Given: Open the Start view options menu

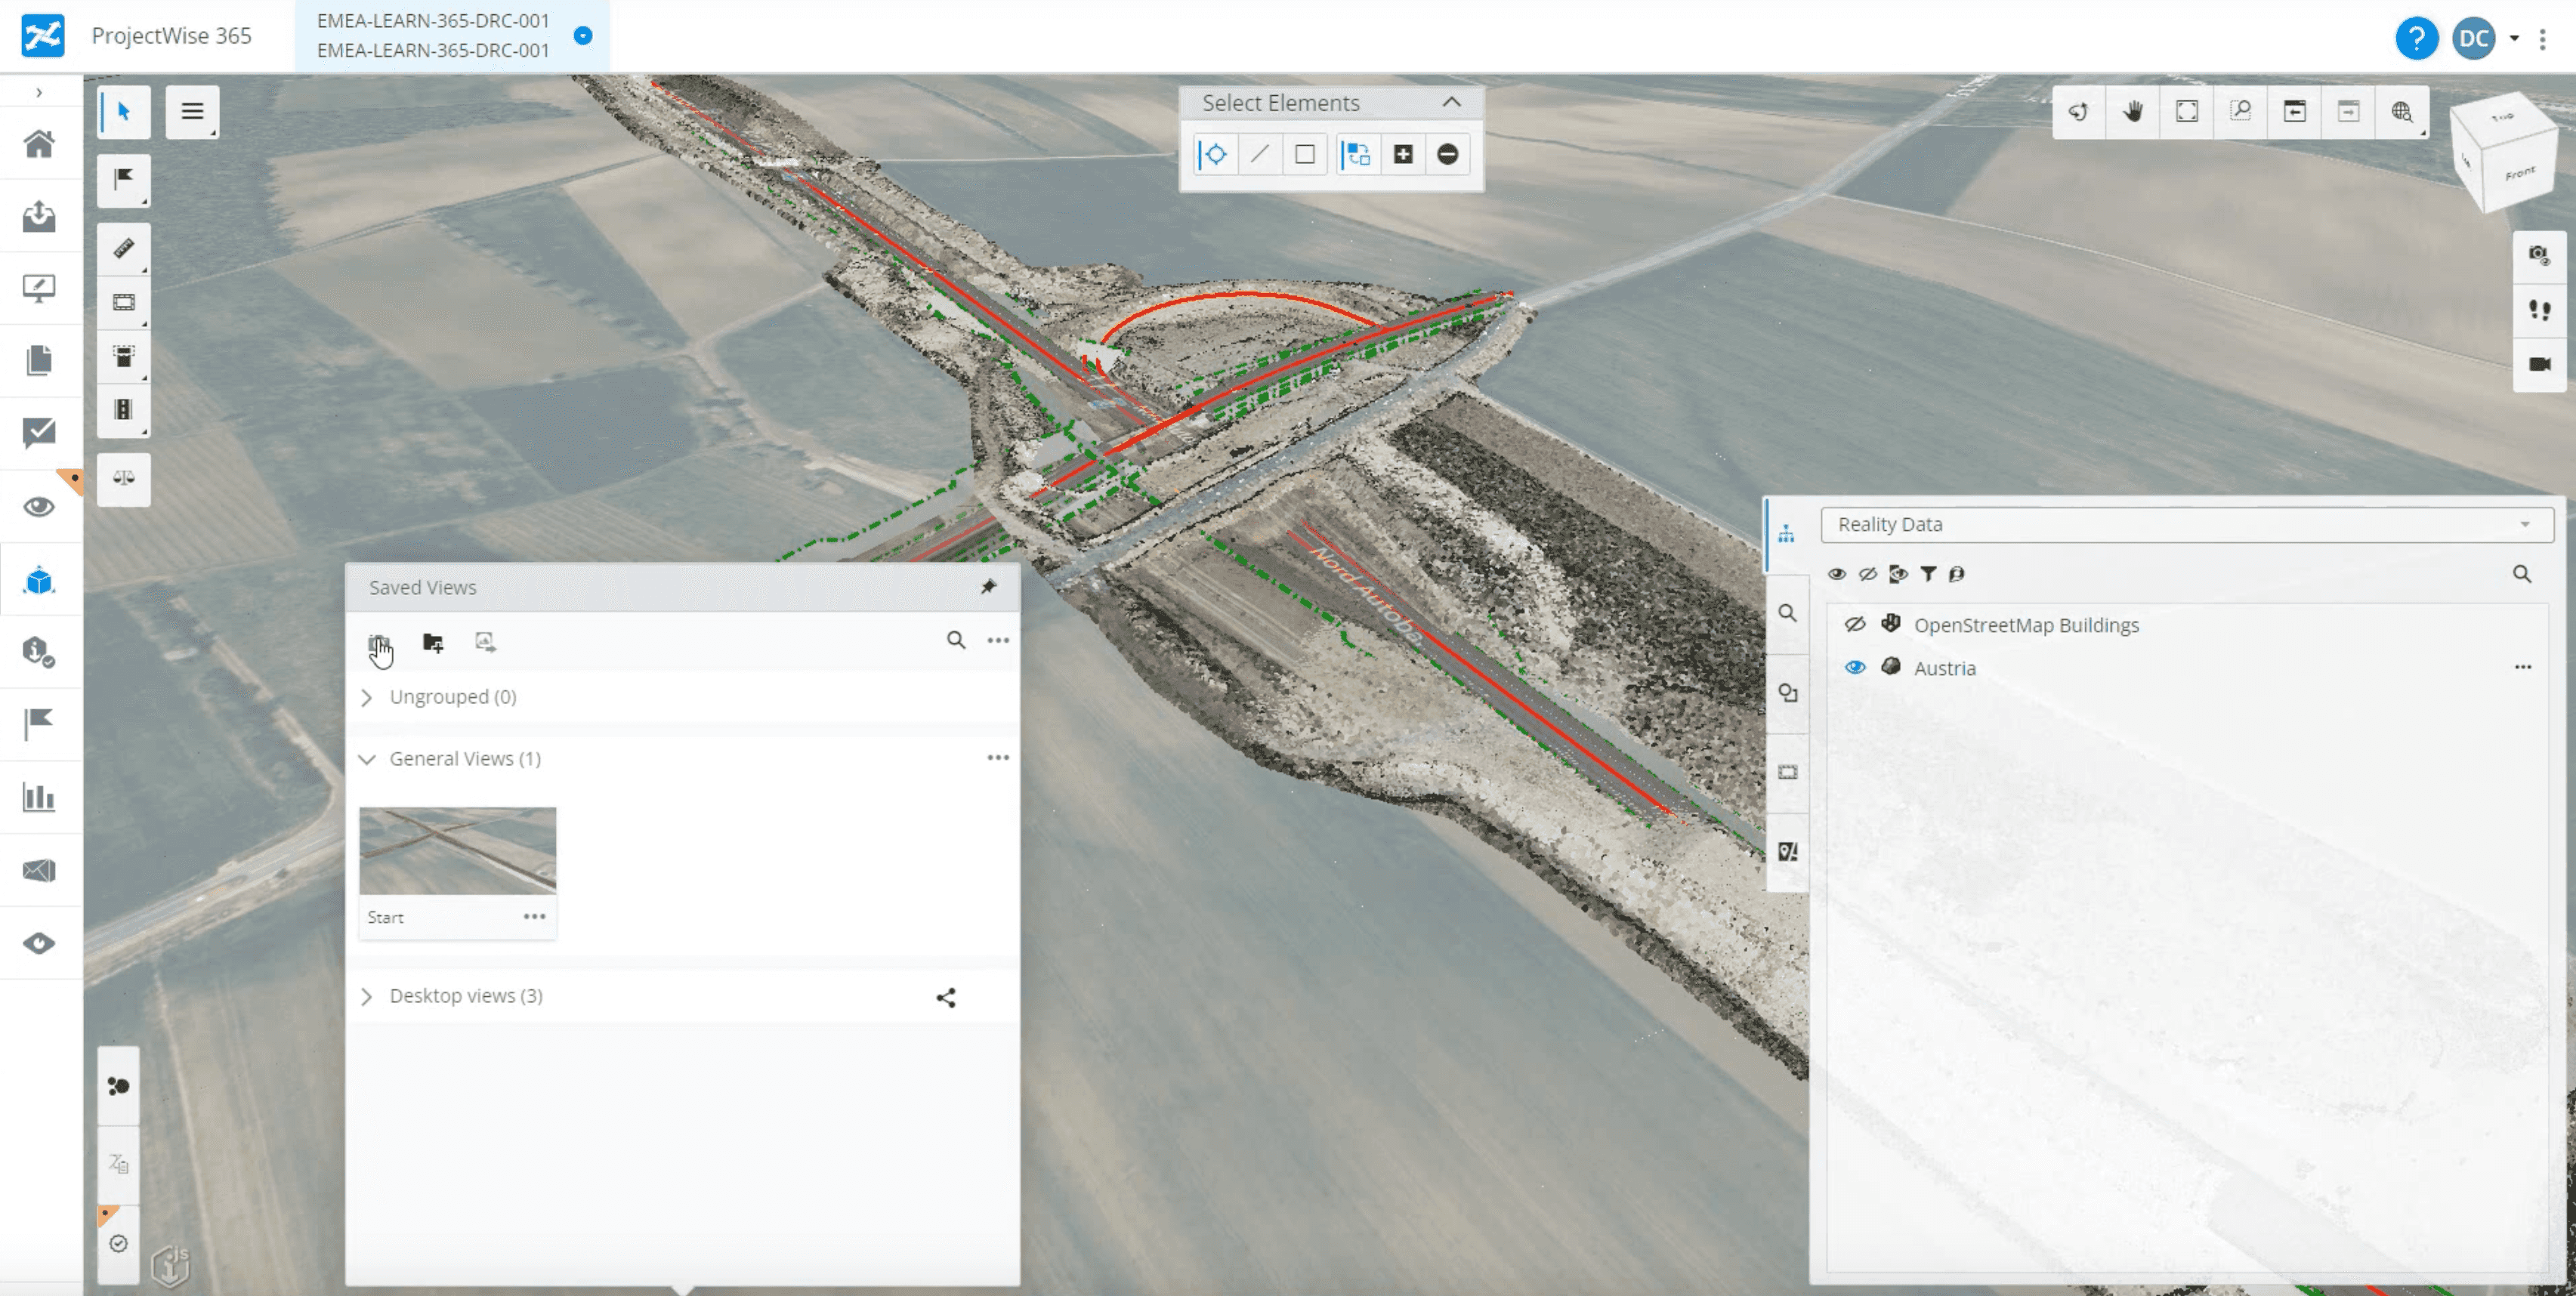Looking at the screenshot, I should [534, 916].
